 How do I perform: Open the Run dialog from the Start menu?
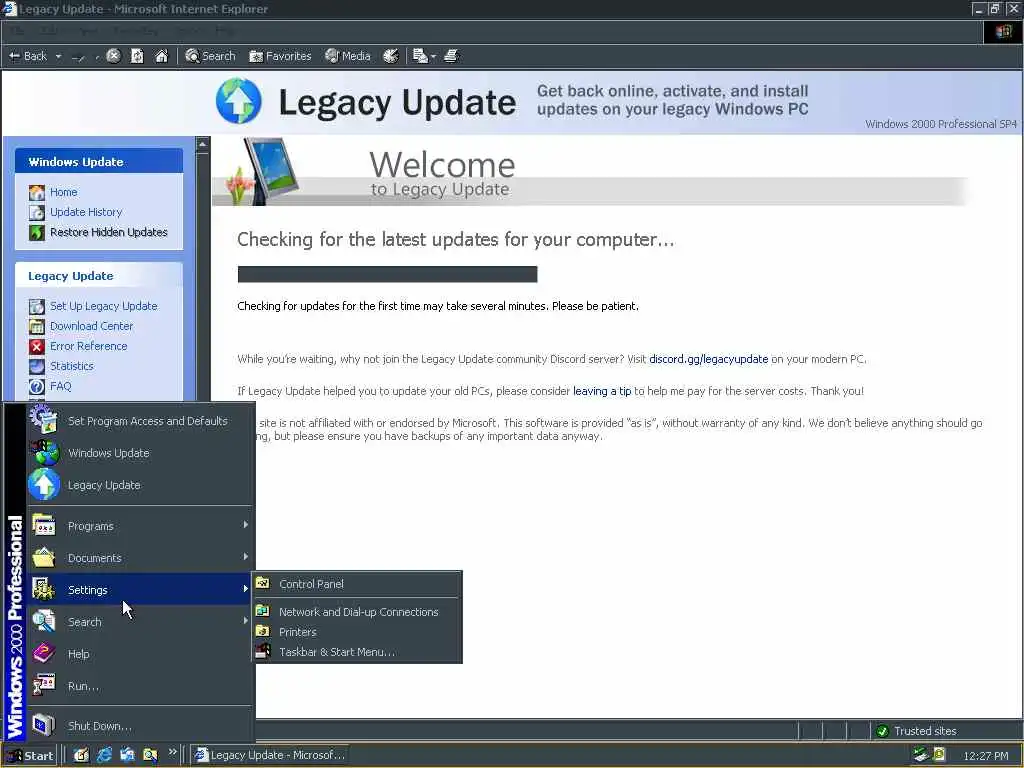140,686
